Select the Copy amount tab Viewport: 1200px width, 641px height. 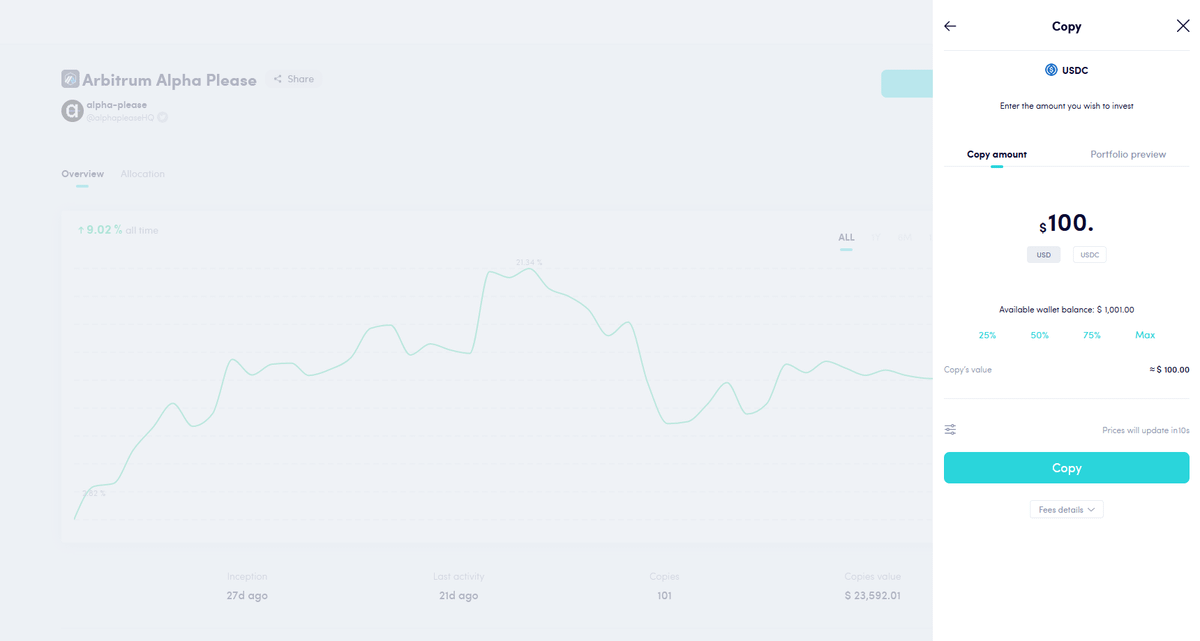(996, 154)
